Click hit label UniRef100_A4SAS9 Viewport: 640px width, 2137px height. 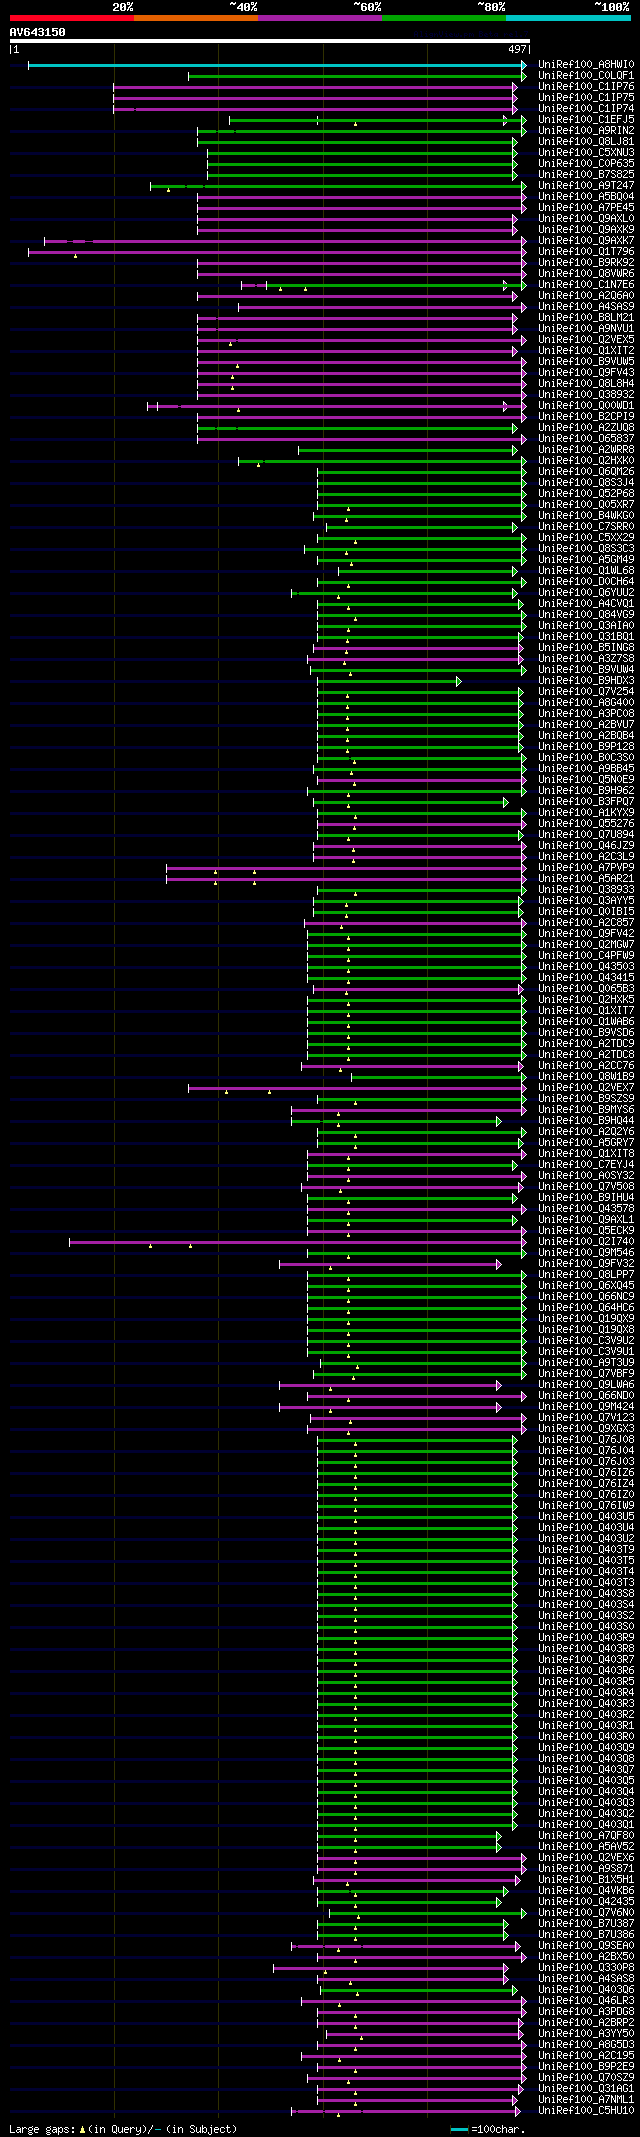click(586, 307)
